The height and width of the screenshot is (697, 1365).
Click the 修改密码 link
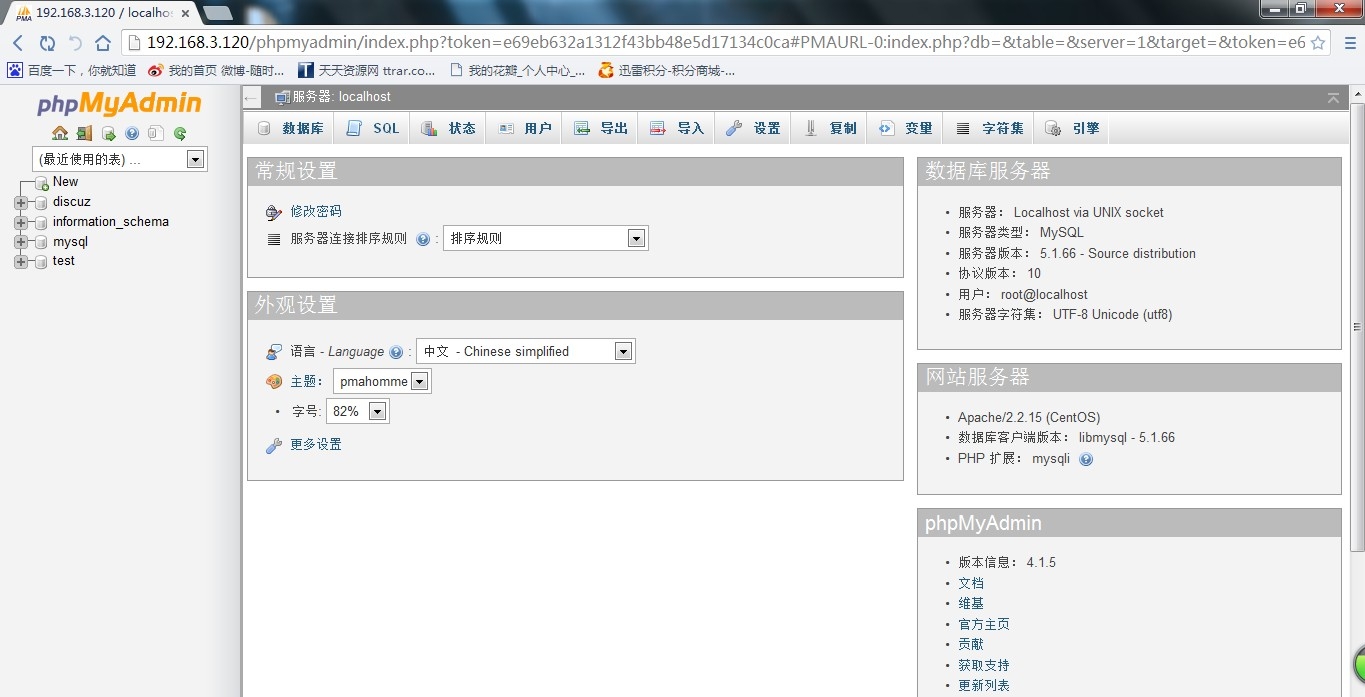[x=316, y=212]
